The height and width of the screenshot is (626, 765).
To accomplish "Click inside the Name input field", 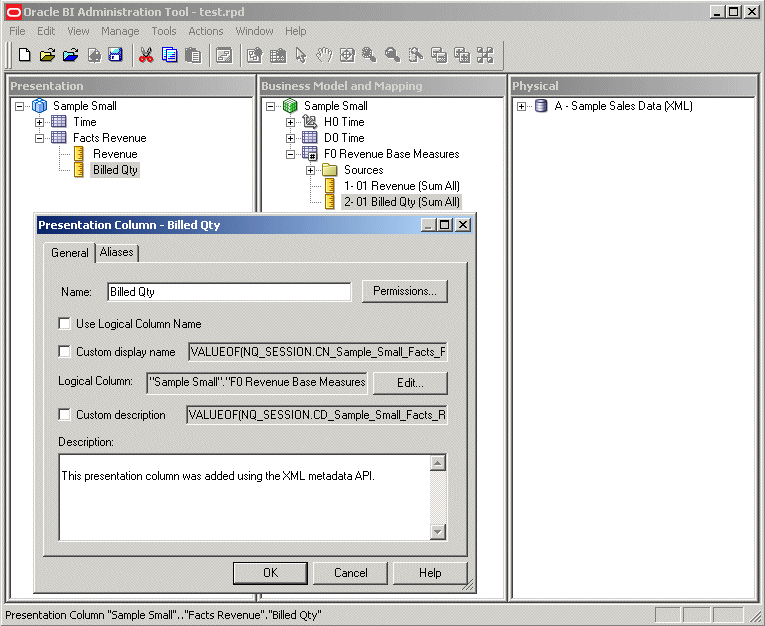I will pyautogui.click(x=229, y=292).
